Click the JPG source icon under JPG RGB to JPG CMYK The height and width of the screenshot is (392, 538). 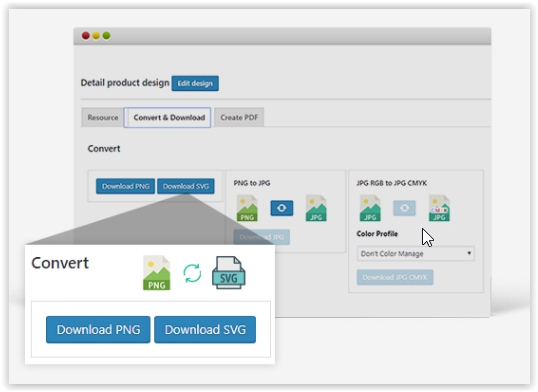click(x=370, y=208)
